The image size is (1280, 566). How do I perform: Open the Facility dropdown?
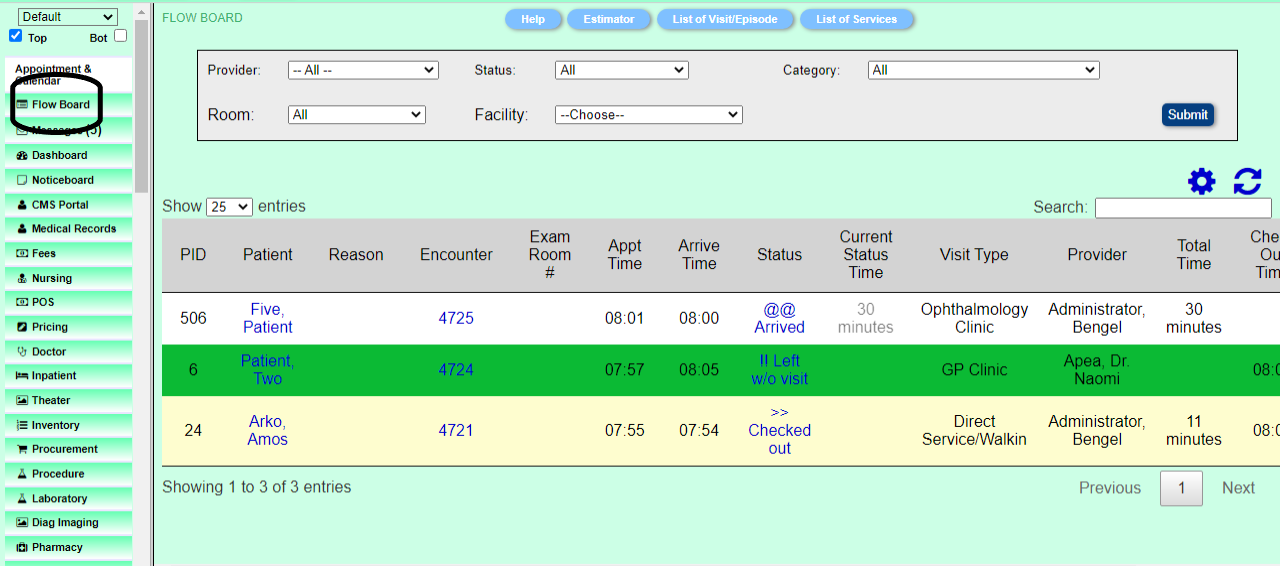click(648, 115)
